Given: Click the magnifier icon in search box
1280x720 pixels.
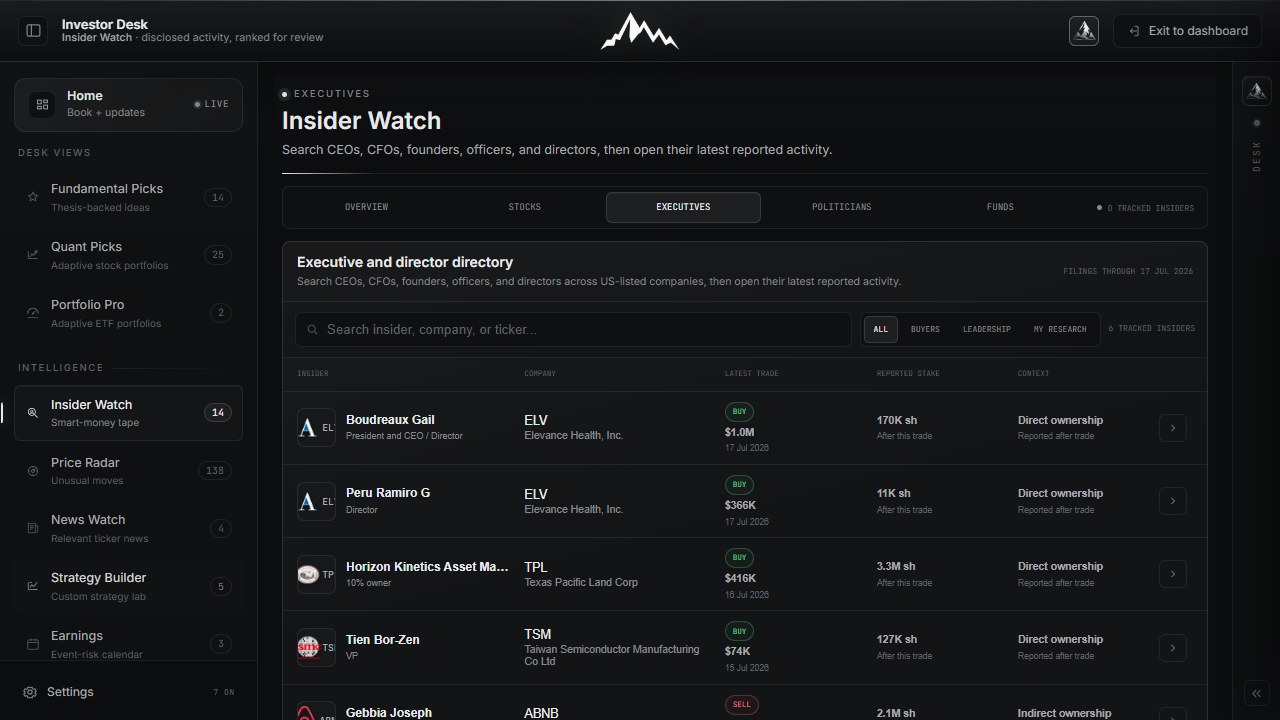Looking at the screenshot, I should [313, 330].
